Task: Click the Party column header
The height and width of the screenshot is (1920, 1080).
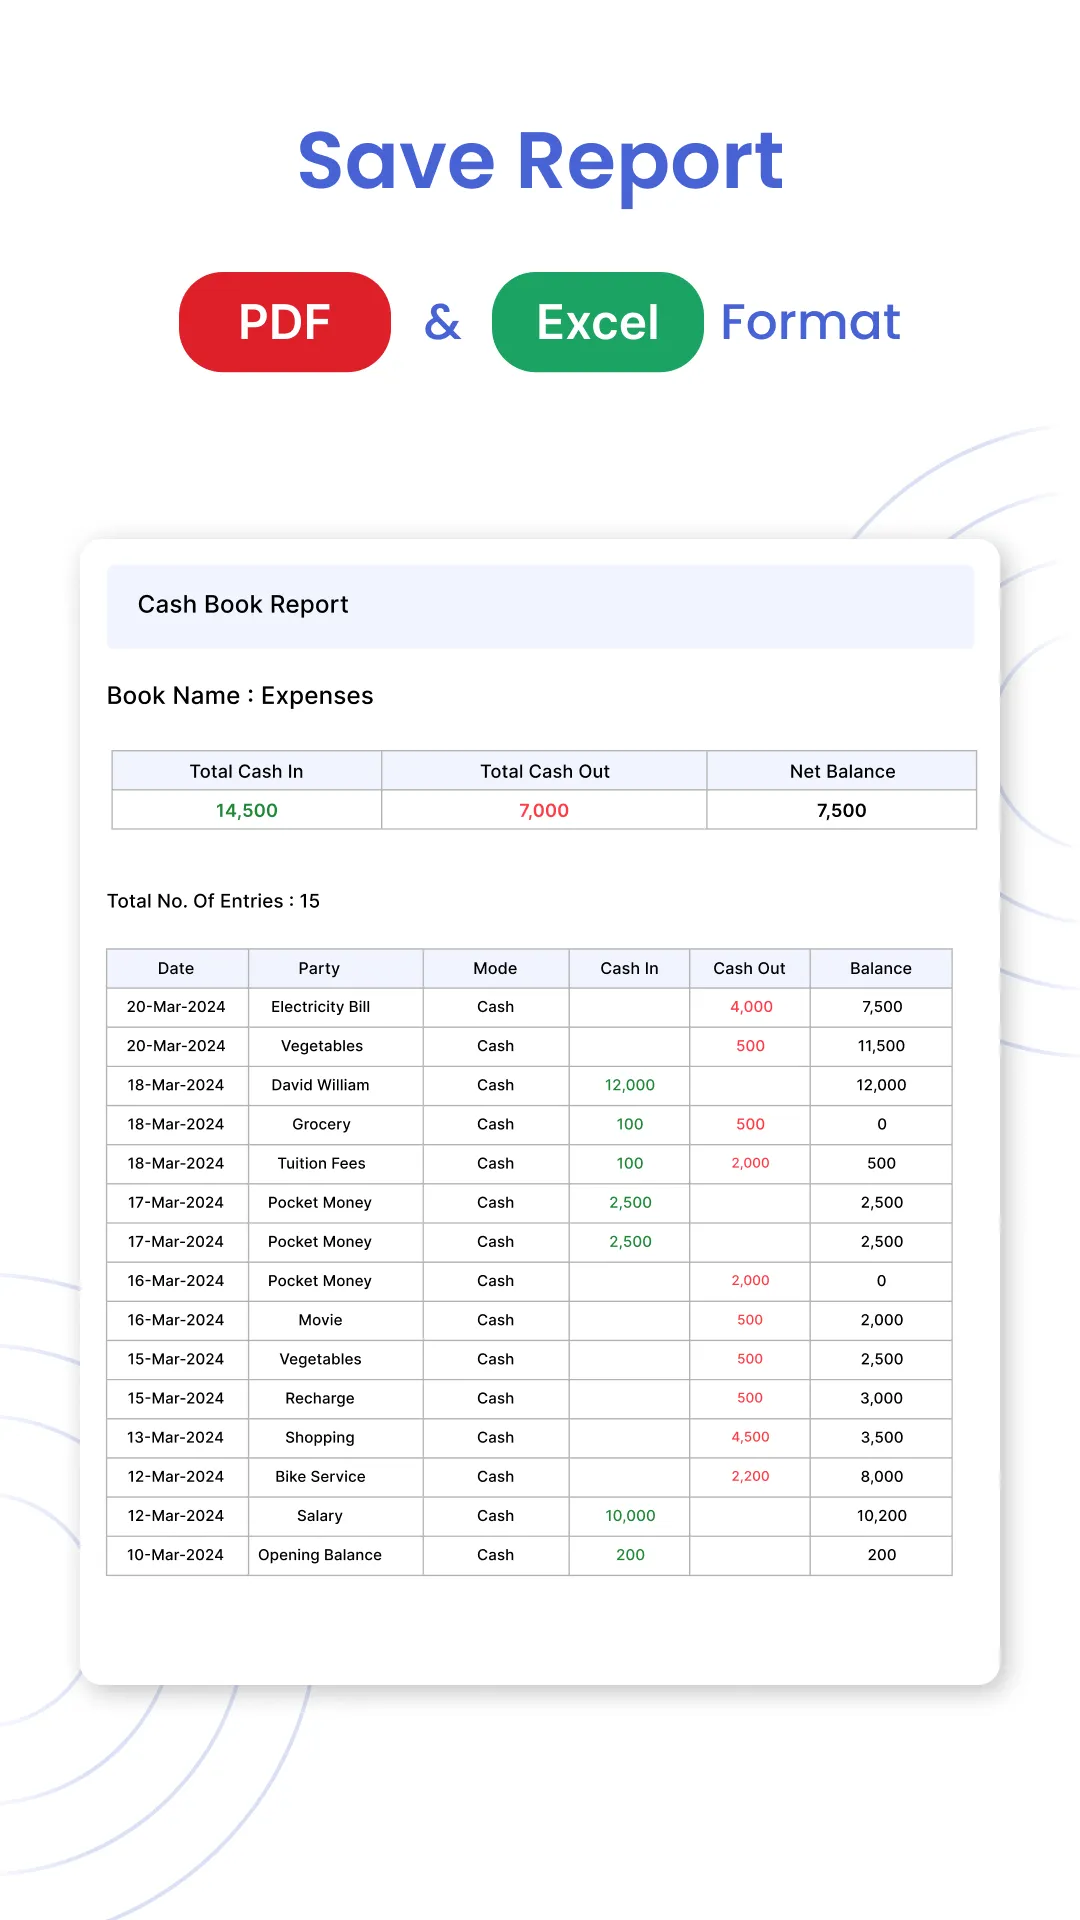Action: [x=336, y=968]
